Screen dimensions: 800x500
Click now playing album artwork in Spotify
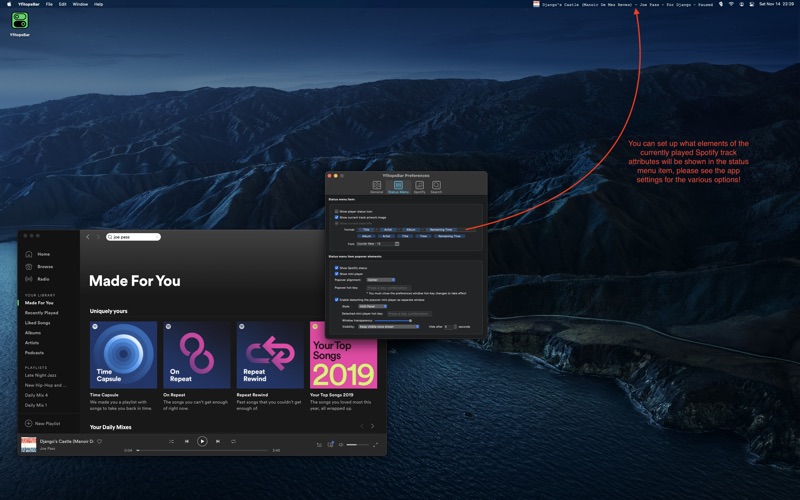click(x=29, y=444)
